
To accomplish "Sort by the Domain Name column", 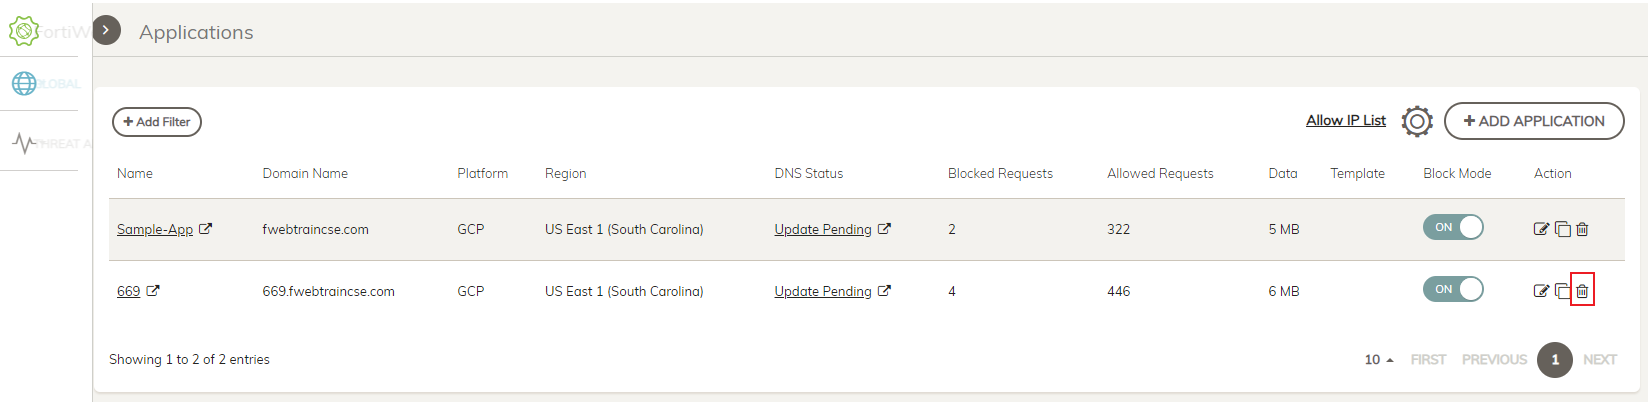I will coord(305,173).
